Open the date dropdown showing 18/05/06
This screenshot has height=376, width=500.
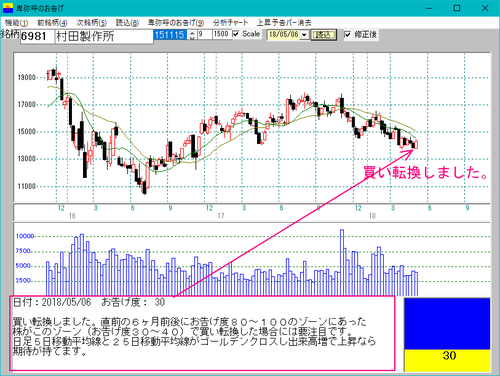pos(304,35)
